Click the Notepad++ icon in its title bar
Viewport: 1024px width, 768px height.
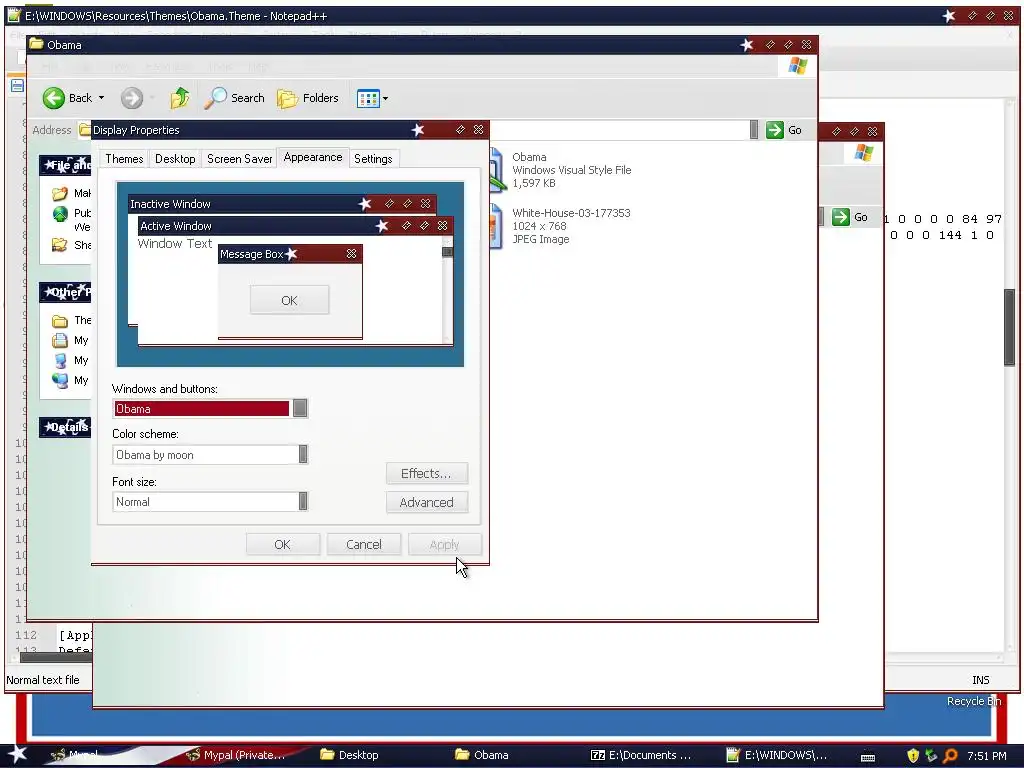pyautogui.click(x=14, y=15)
